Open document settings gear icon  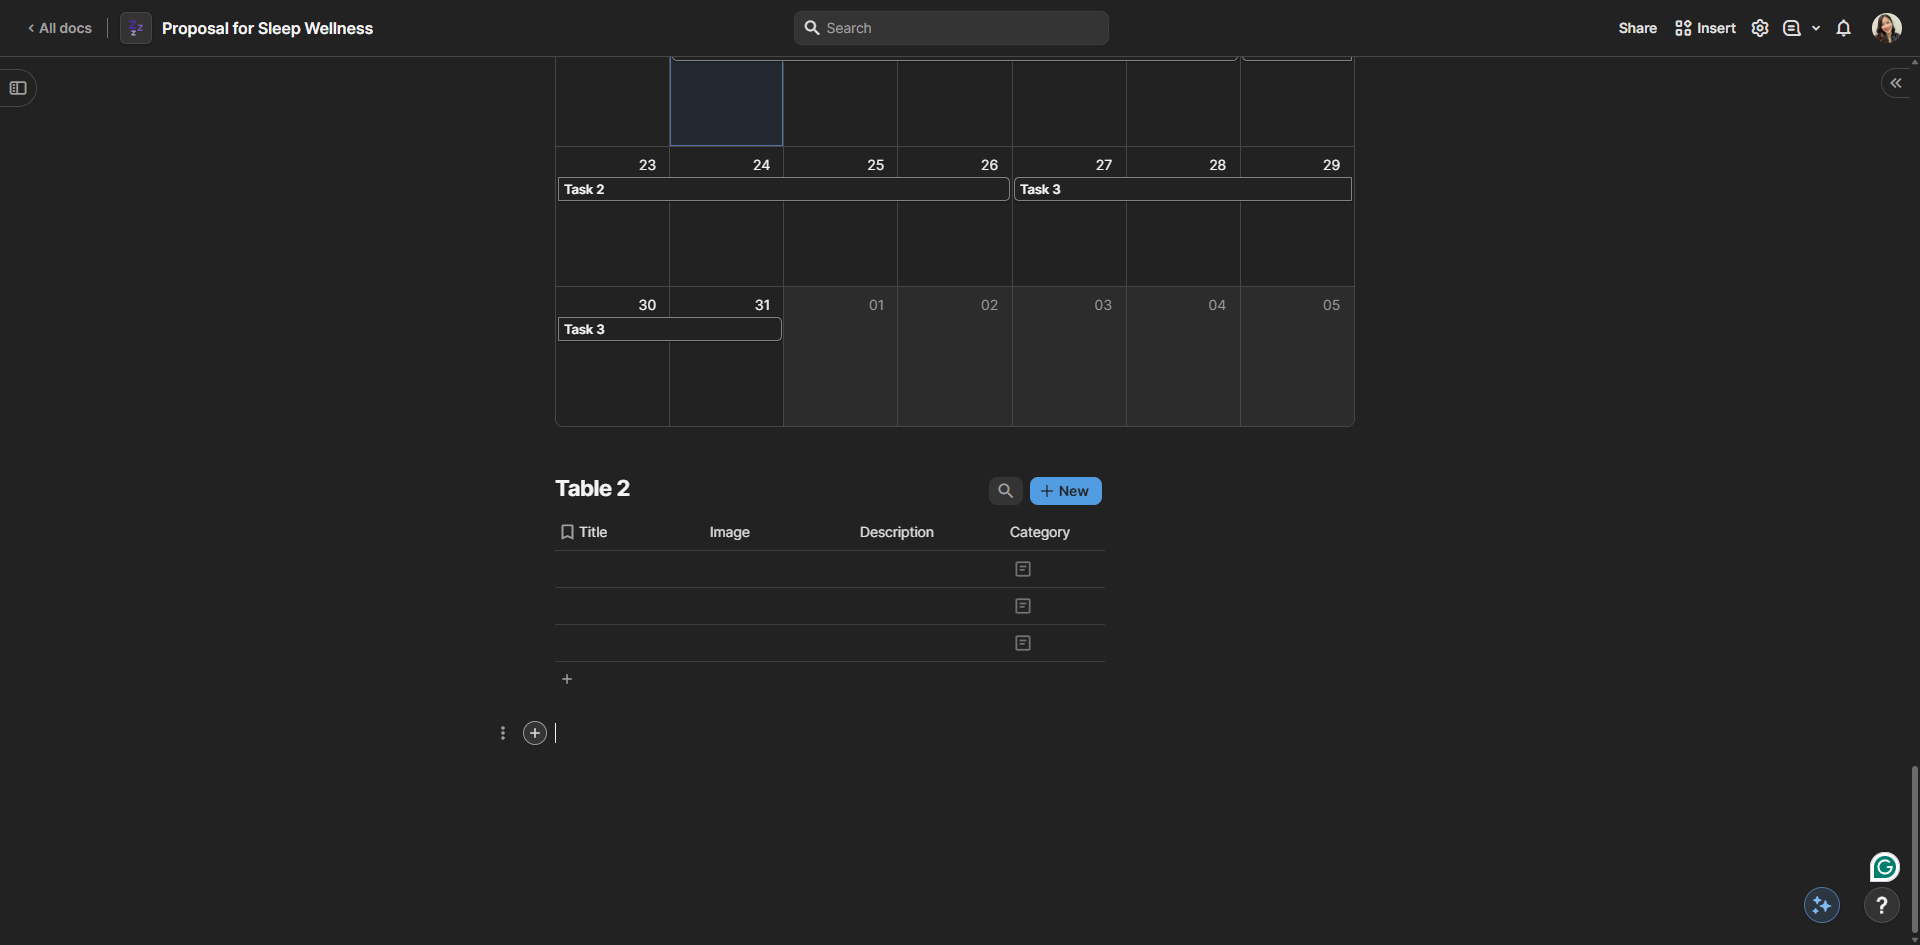tap(1760, 28)
